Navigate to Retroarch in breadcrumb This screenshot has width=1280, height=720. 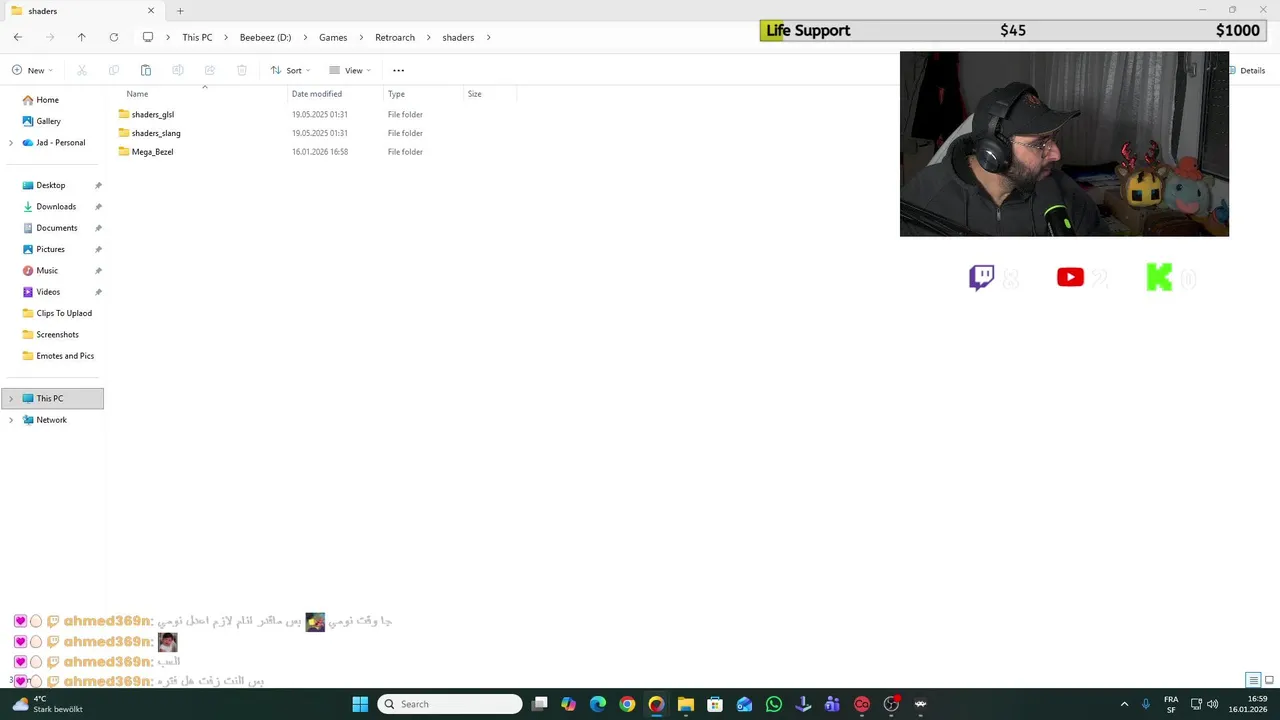(395, 37)
